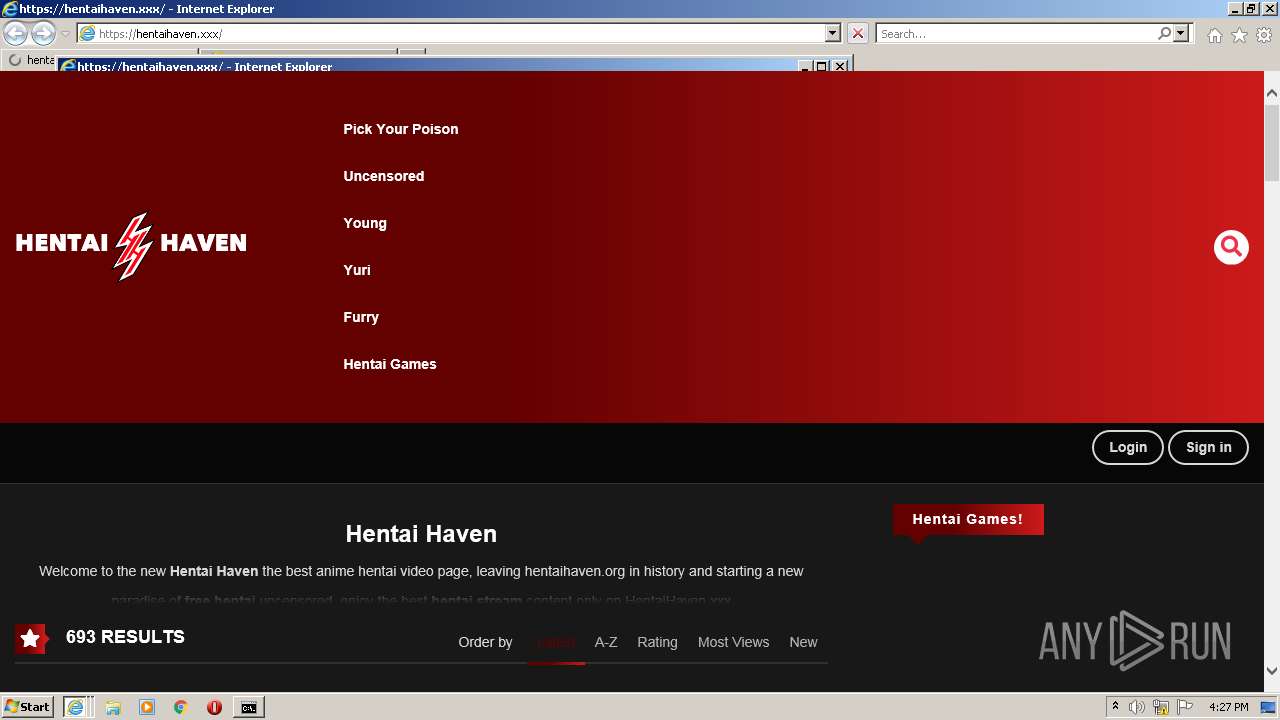Image resolution: width=1280 pixels, height=720 pixels.
Task: Sort results by New
Action: (x=803, y=642)
